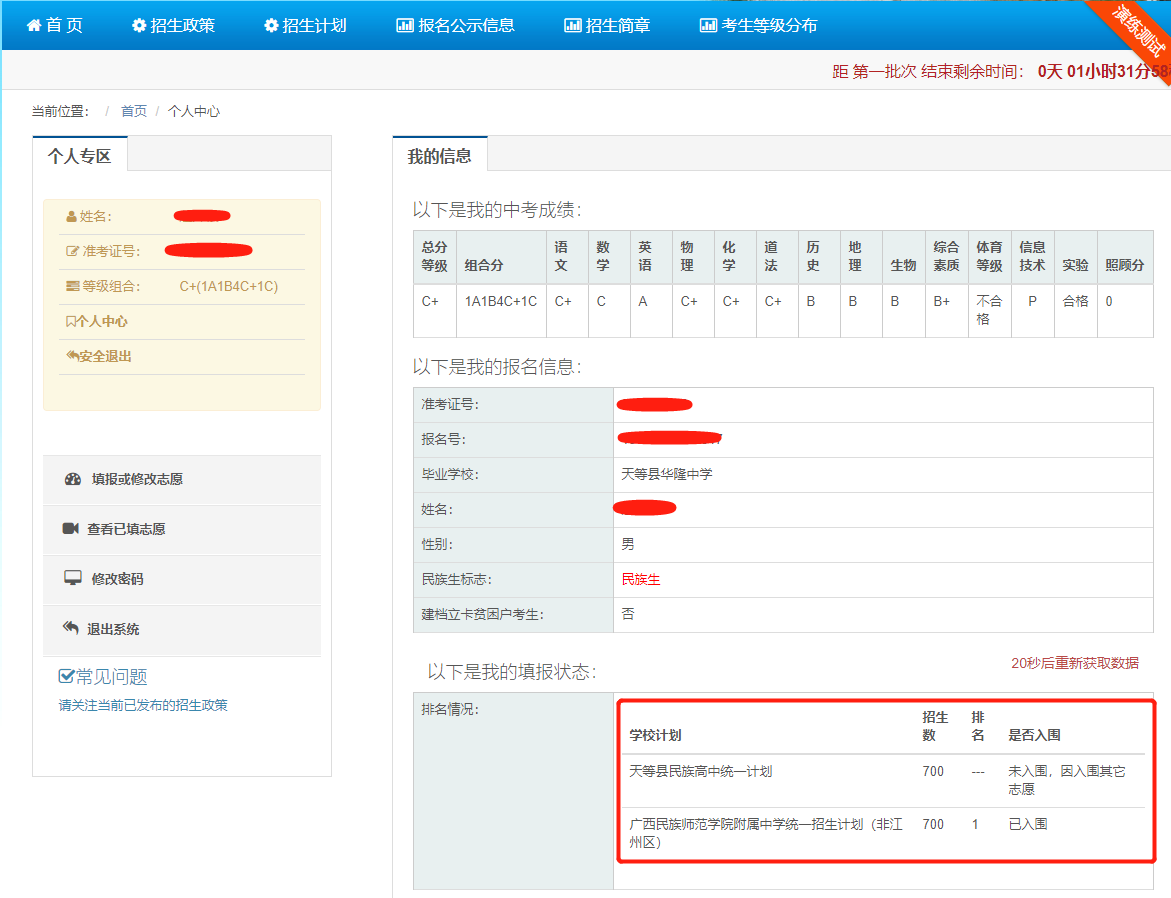
Task: Click the 请关注当前已发布的招生政策 link
Action: tap(143, 705)
